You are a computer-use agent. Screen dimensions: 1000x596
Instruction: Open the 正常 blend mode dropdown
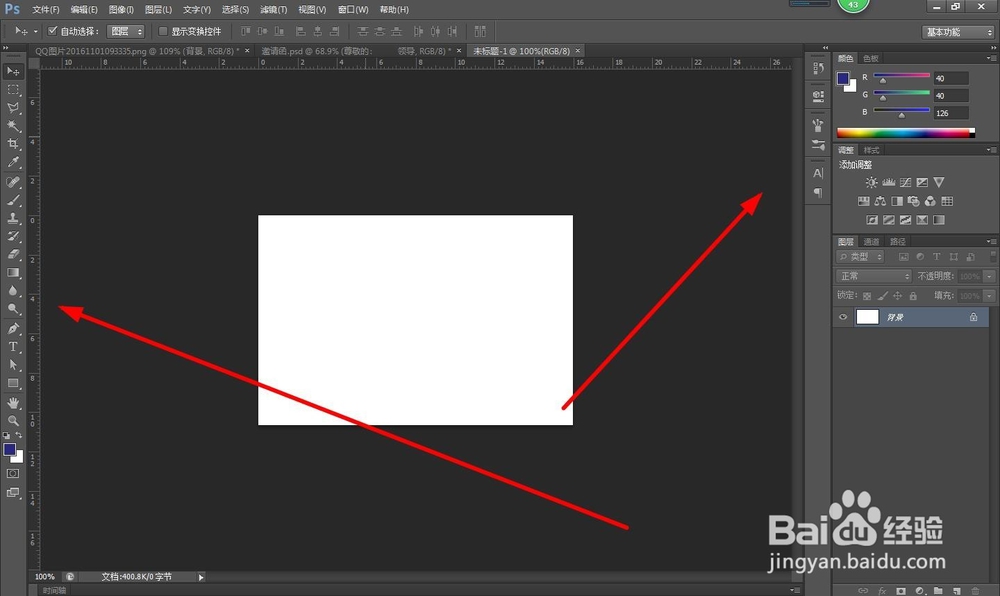coord(874,276)
